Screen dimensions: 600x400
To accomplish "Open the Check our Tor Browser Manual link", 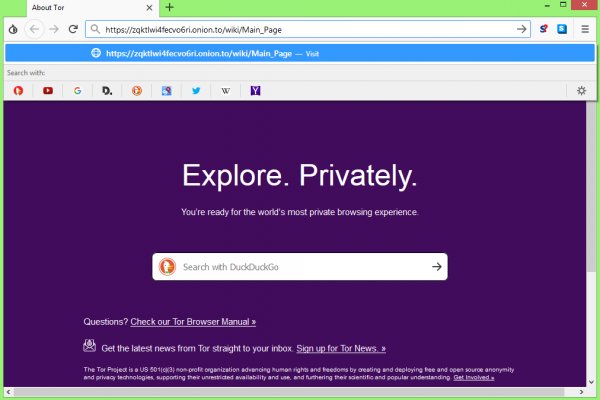I will (193, 322).
